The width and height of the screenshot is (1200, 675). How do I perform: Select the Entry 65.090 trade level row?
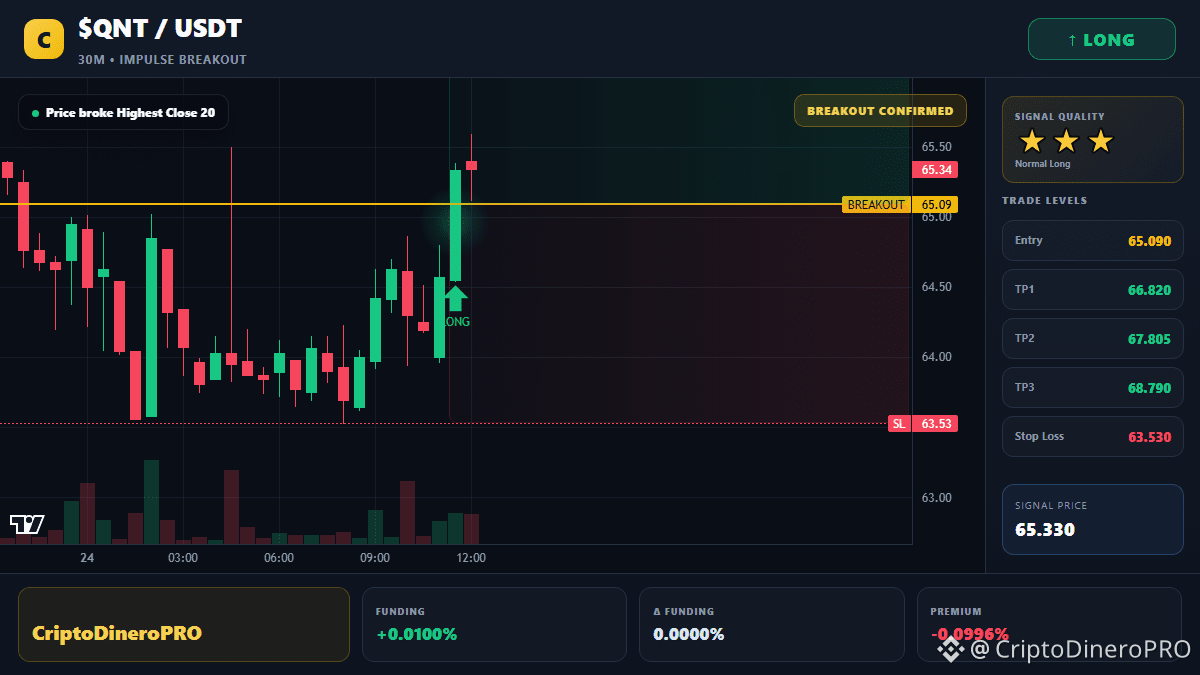1092,240
